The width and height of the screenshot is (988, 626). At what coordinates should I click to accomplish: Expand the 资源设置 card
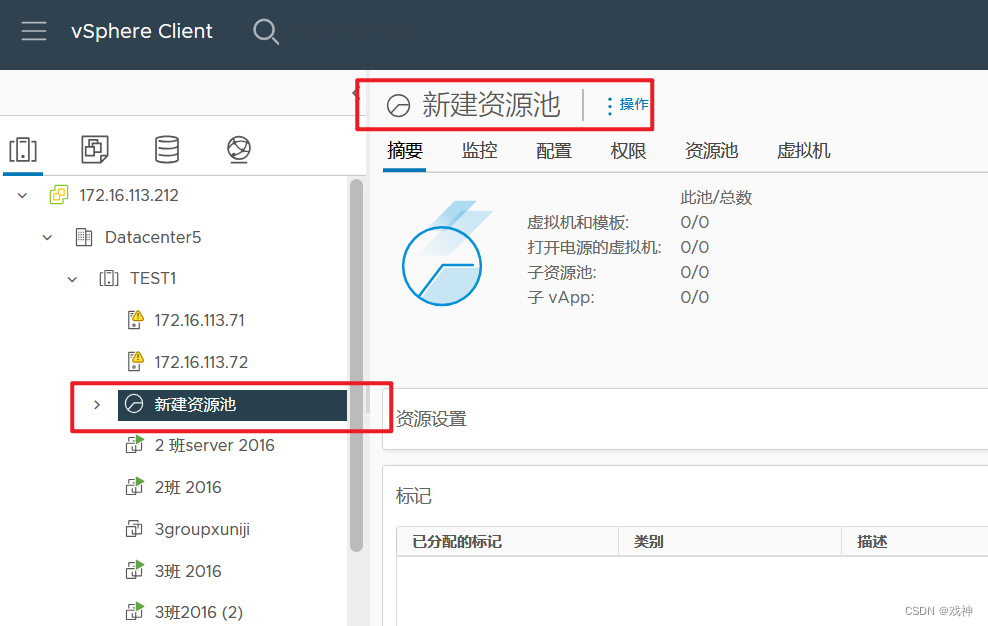pyautogui.click(x=686, y=419)
